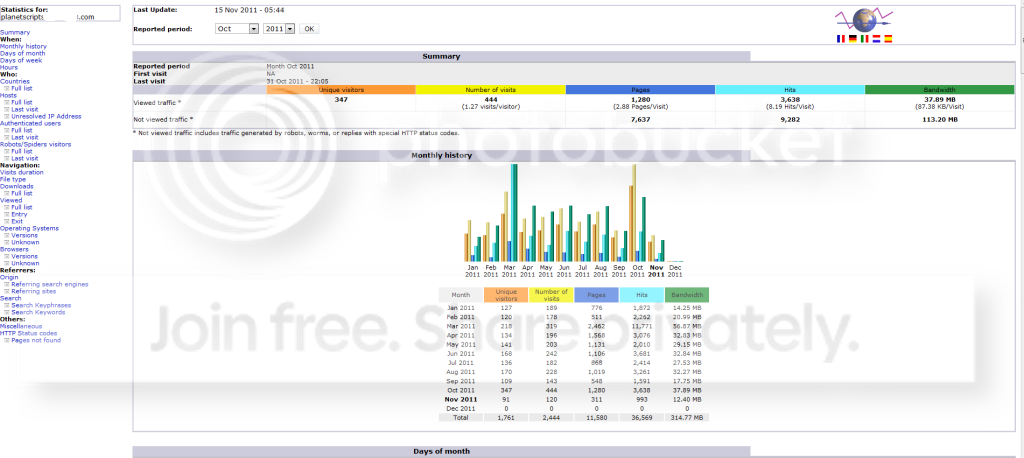
Task: Open Unknown under Browsers
Action: [25, 263]
